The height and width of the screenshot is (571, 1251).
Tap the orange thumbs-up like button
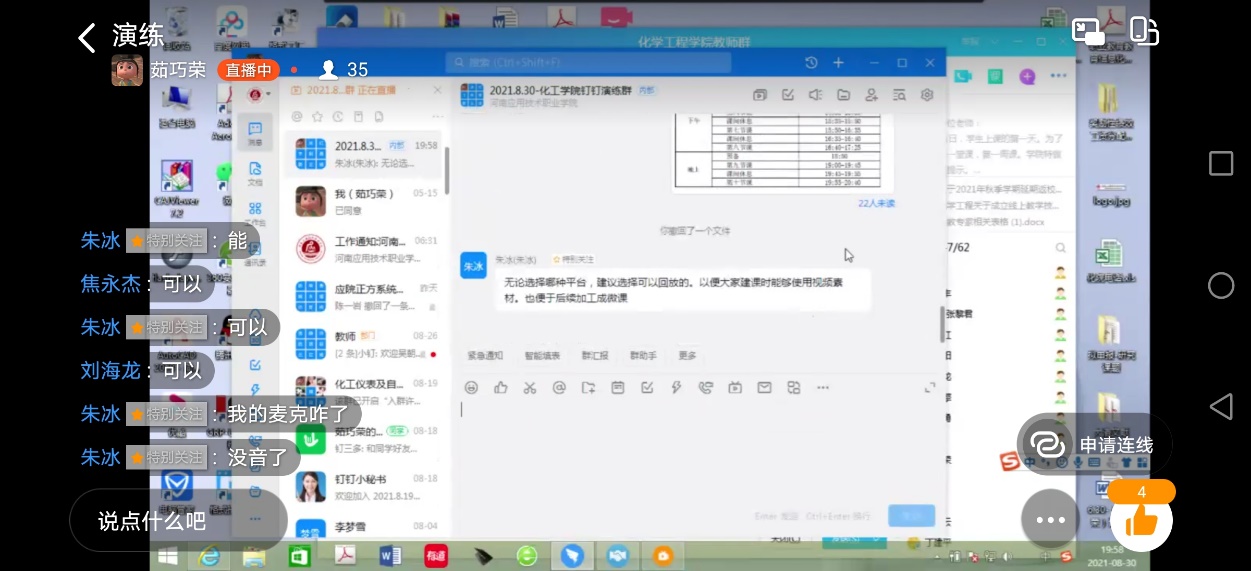(1141, 519)
